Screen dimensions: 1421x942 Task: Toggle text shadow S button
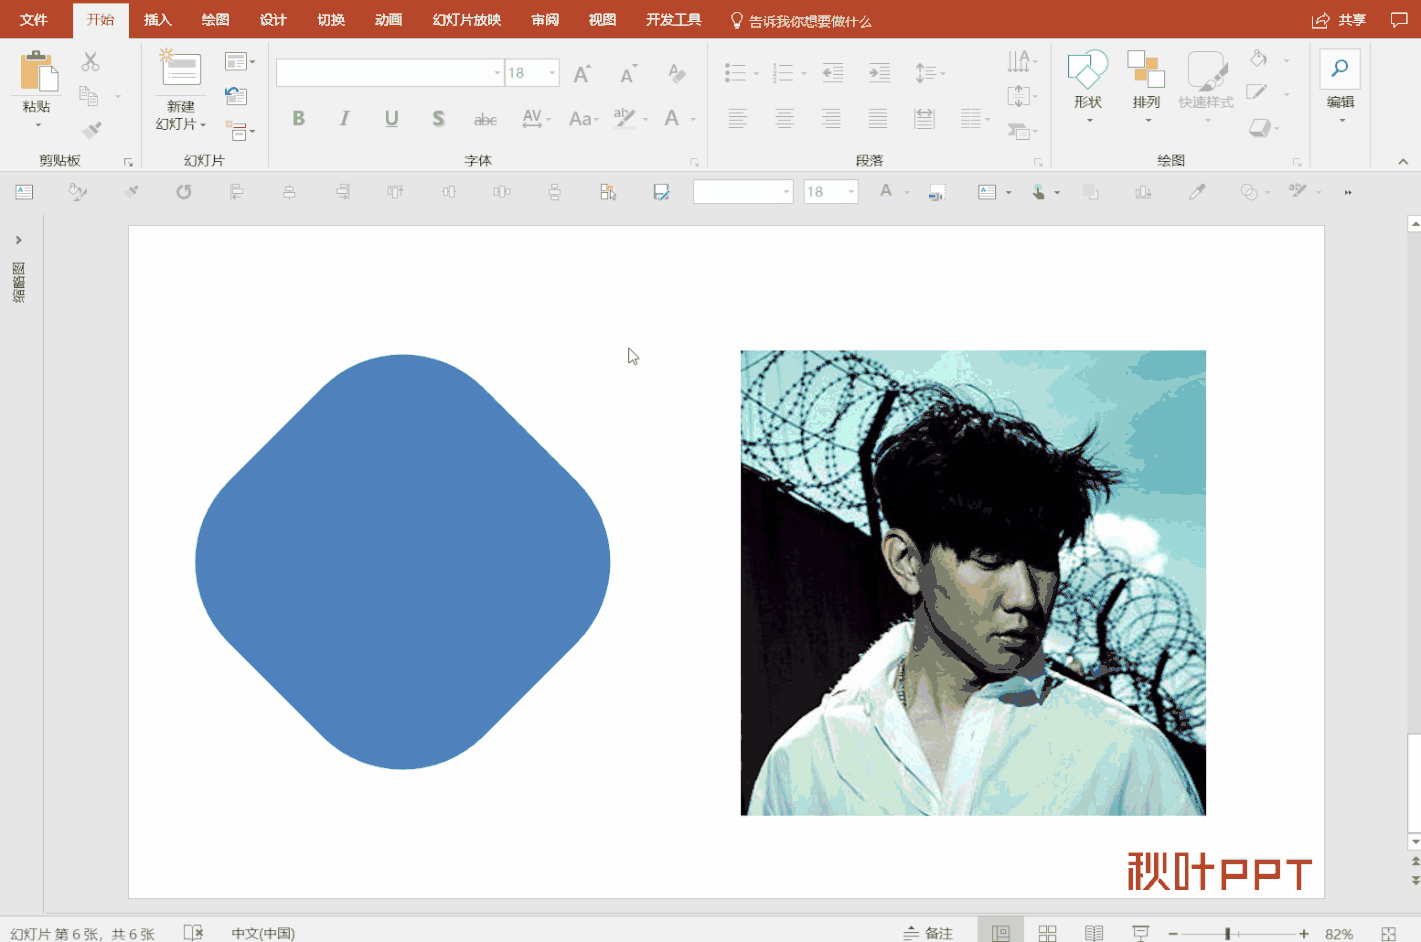(x=438, y=119)
